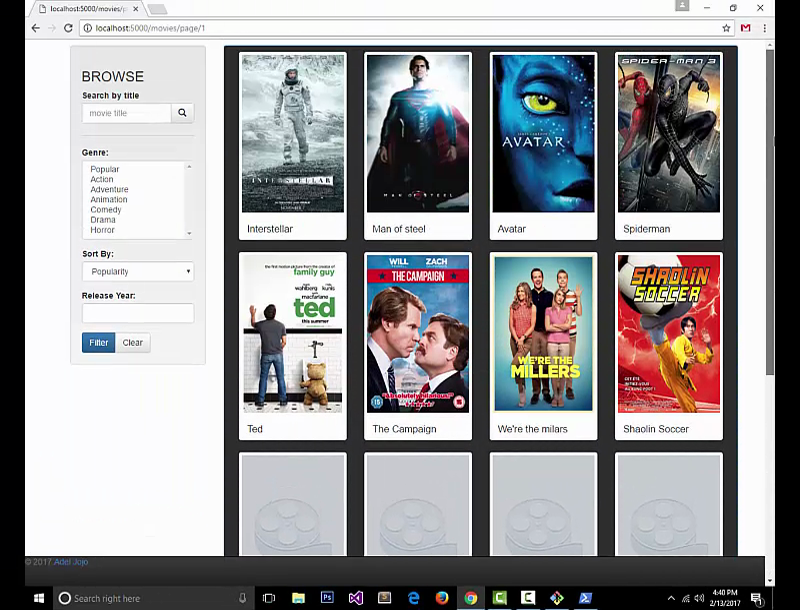
Task: Click the blue Filter button
Action: 98,343
